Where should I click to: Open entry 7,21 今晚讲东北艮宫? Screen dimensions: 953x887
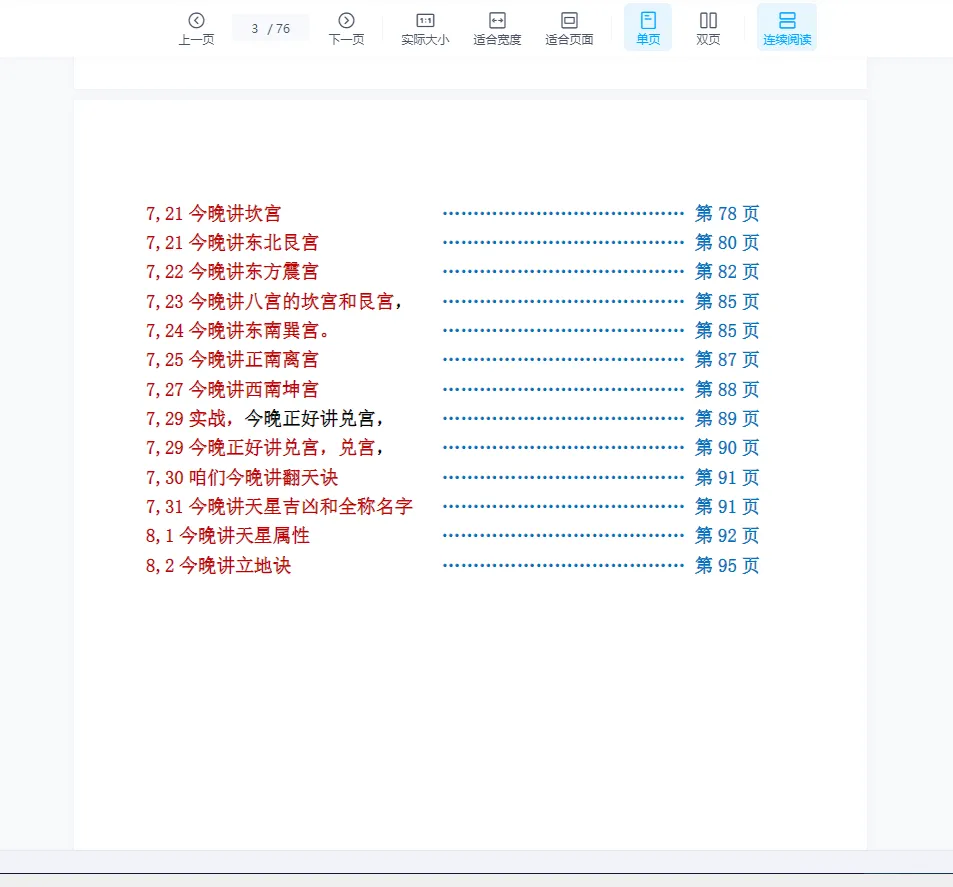pyautogui.click(x=232, y=243)
